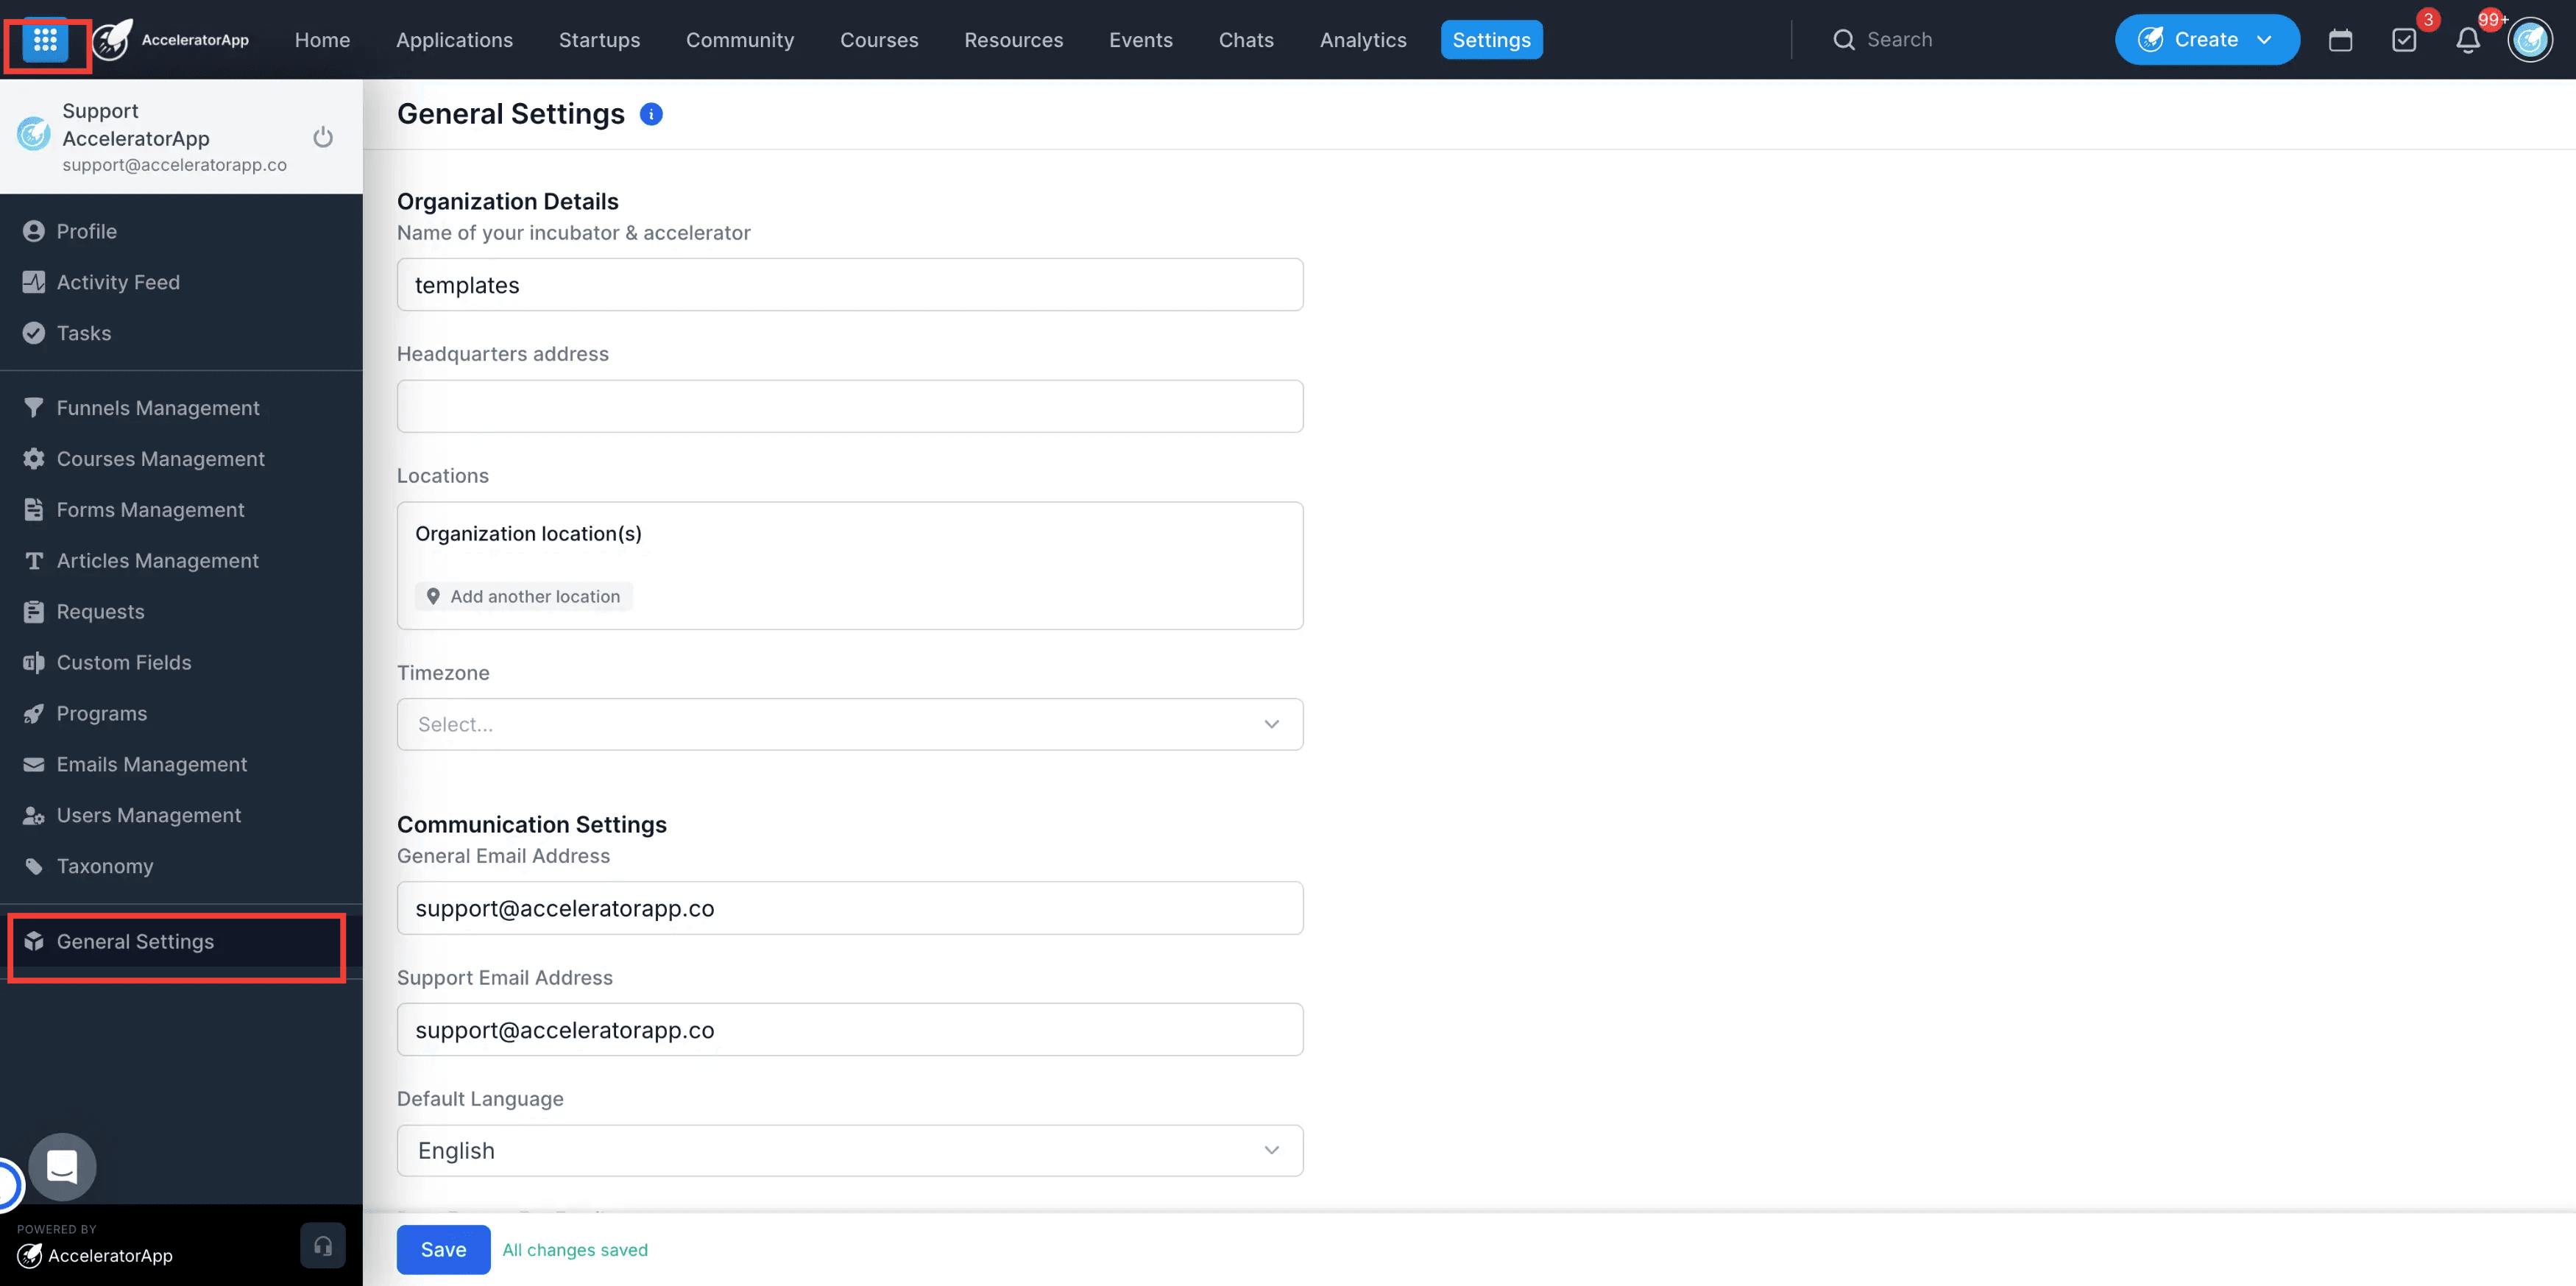Open the user avatar menu
The image size is (2576, 1286).
point(2530,40)
